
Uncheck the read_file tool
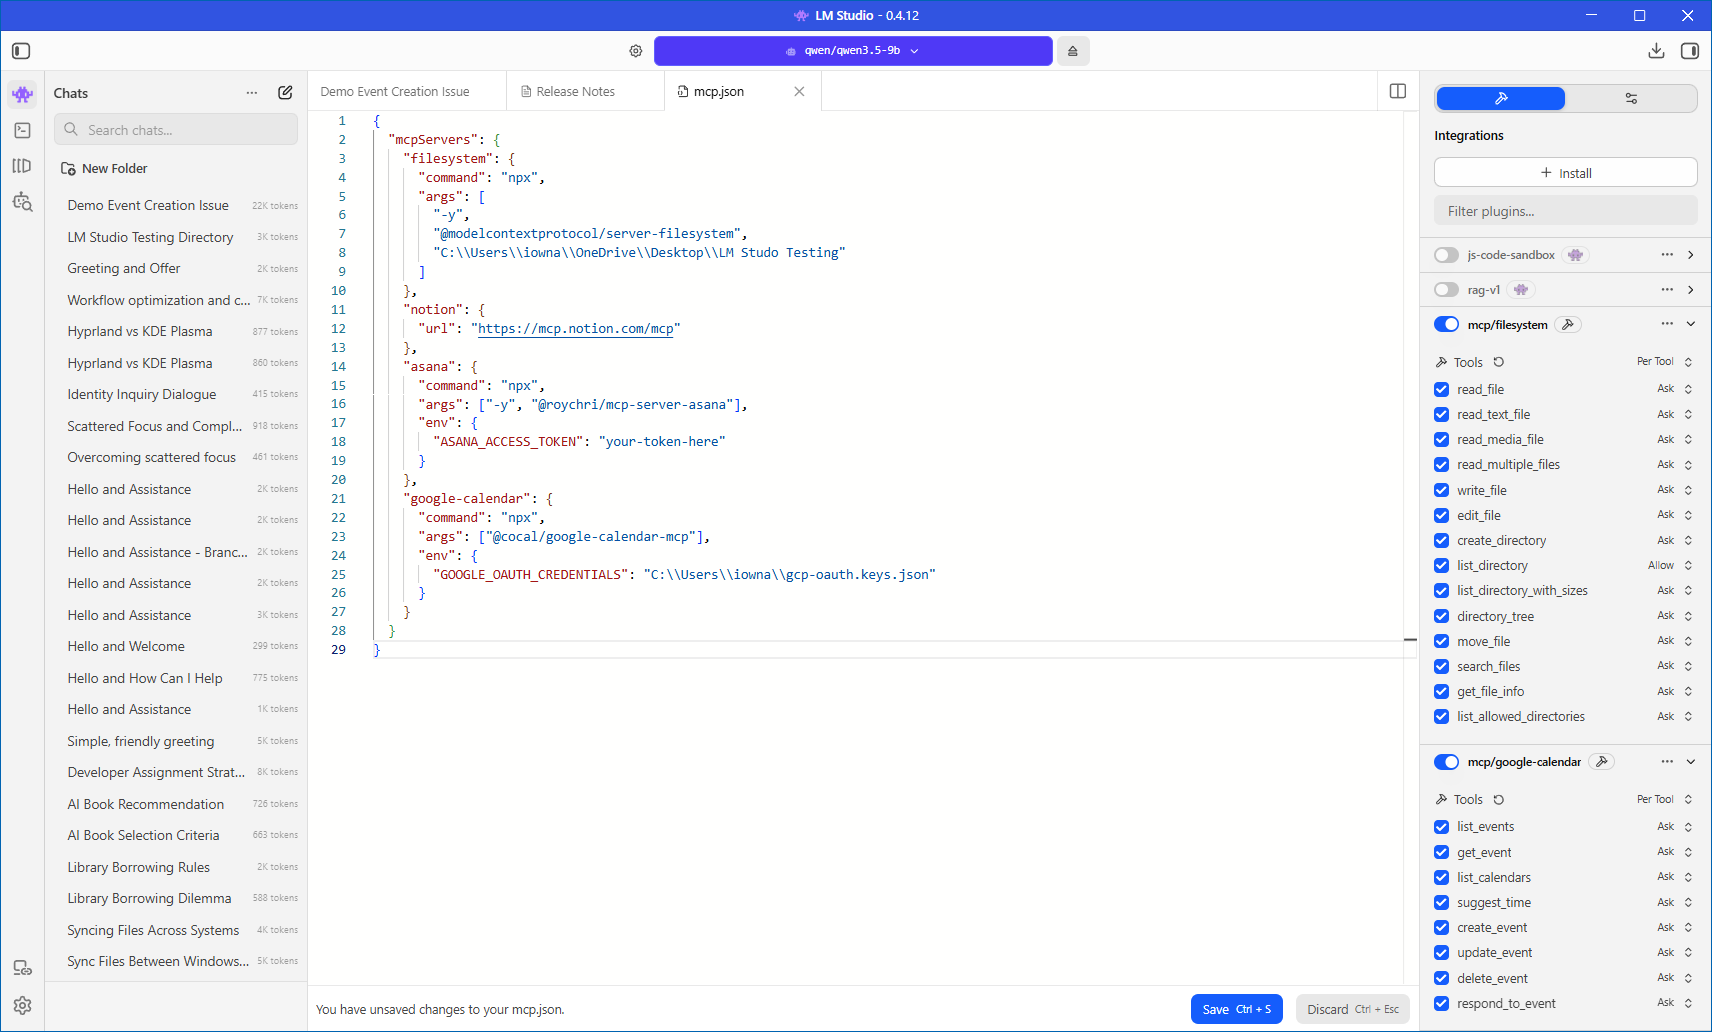[1441, 389]
